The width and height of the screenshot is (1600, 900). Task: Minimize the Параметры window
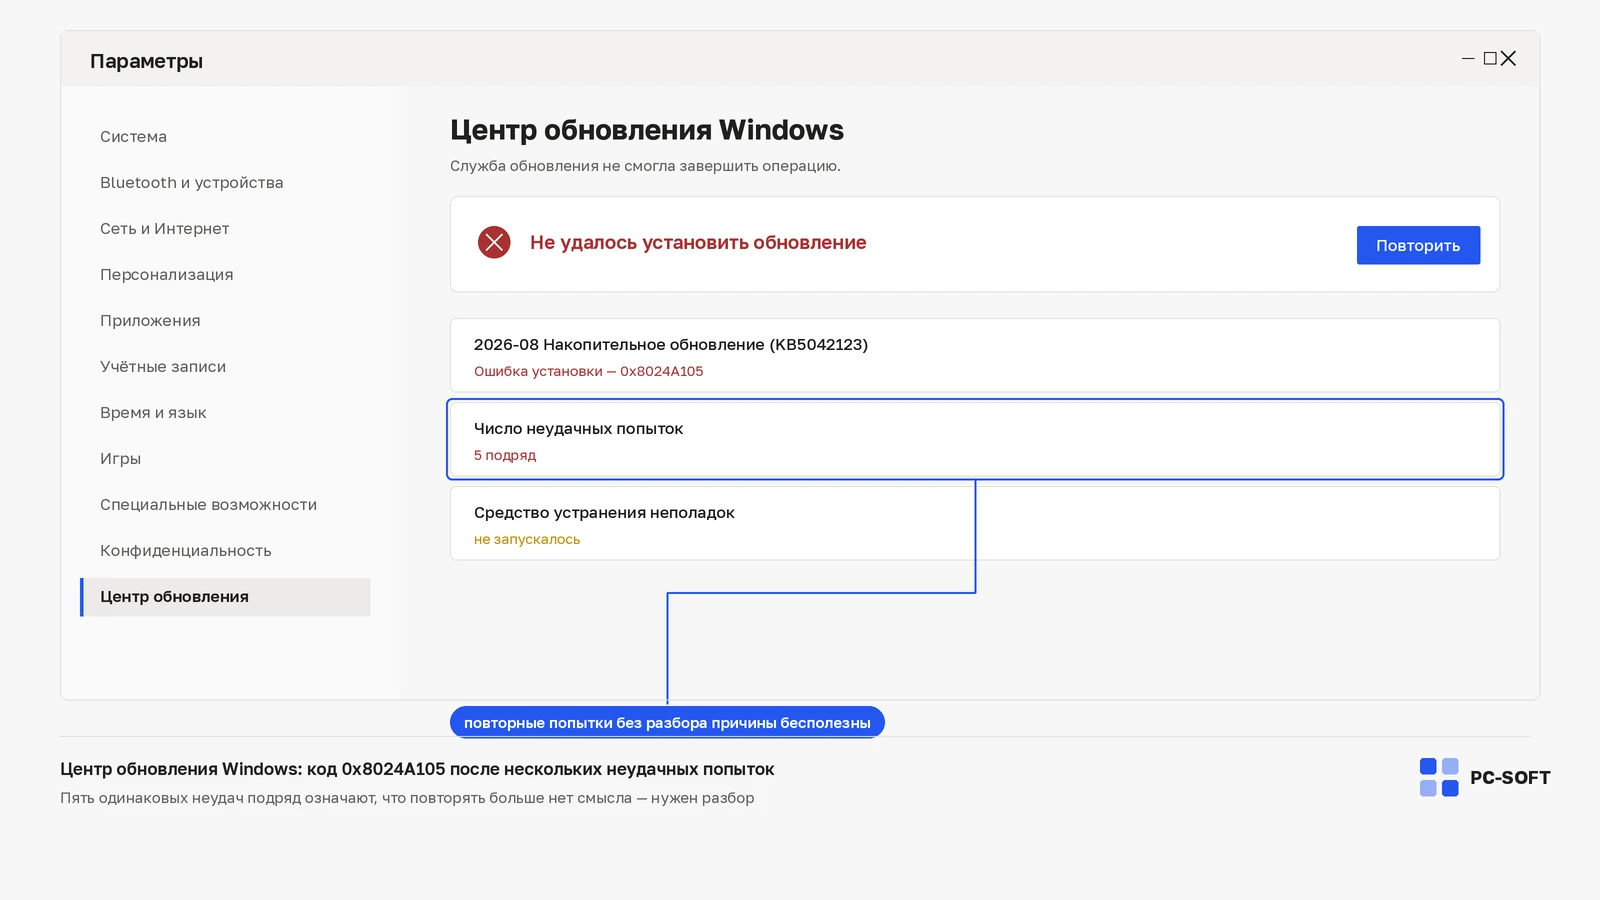1468,59
